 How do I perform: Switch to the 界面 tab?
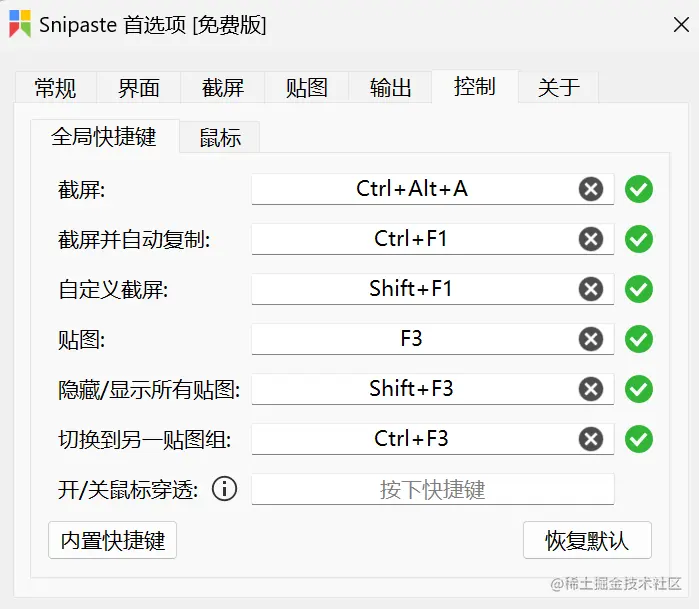pyautogui.click(x=139, y=87)
